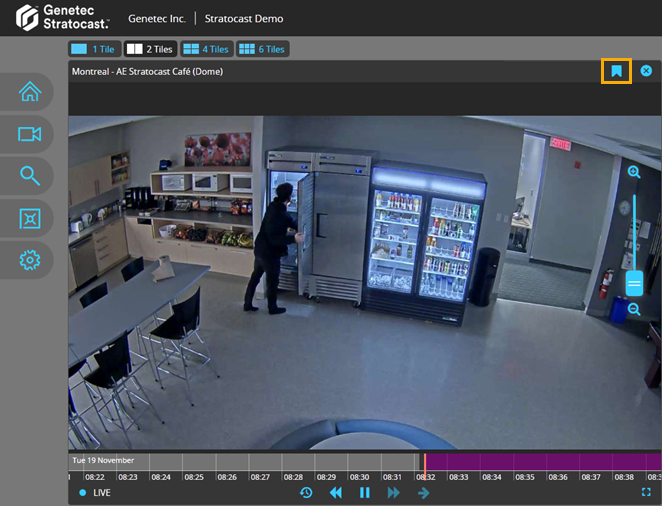
Task: Pause the video playback
Action: click(x=364, y=492)
